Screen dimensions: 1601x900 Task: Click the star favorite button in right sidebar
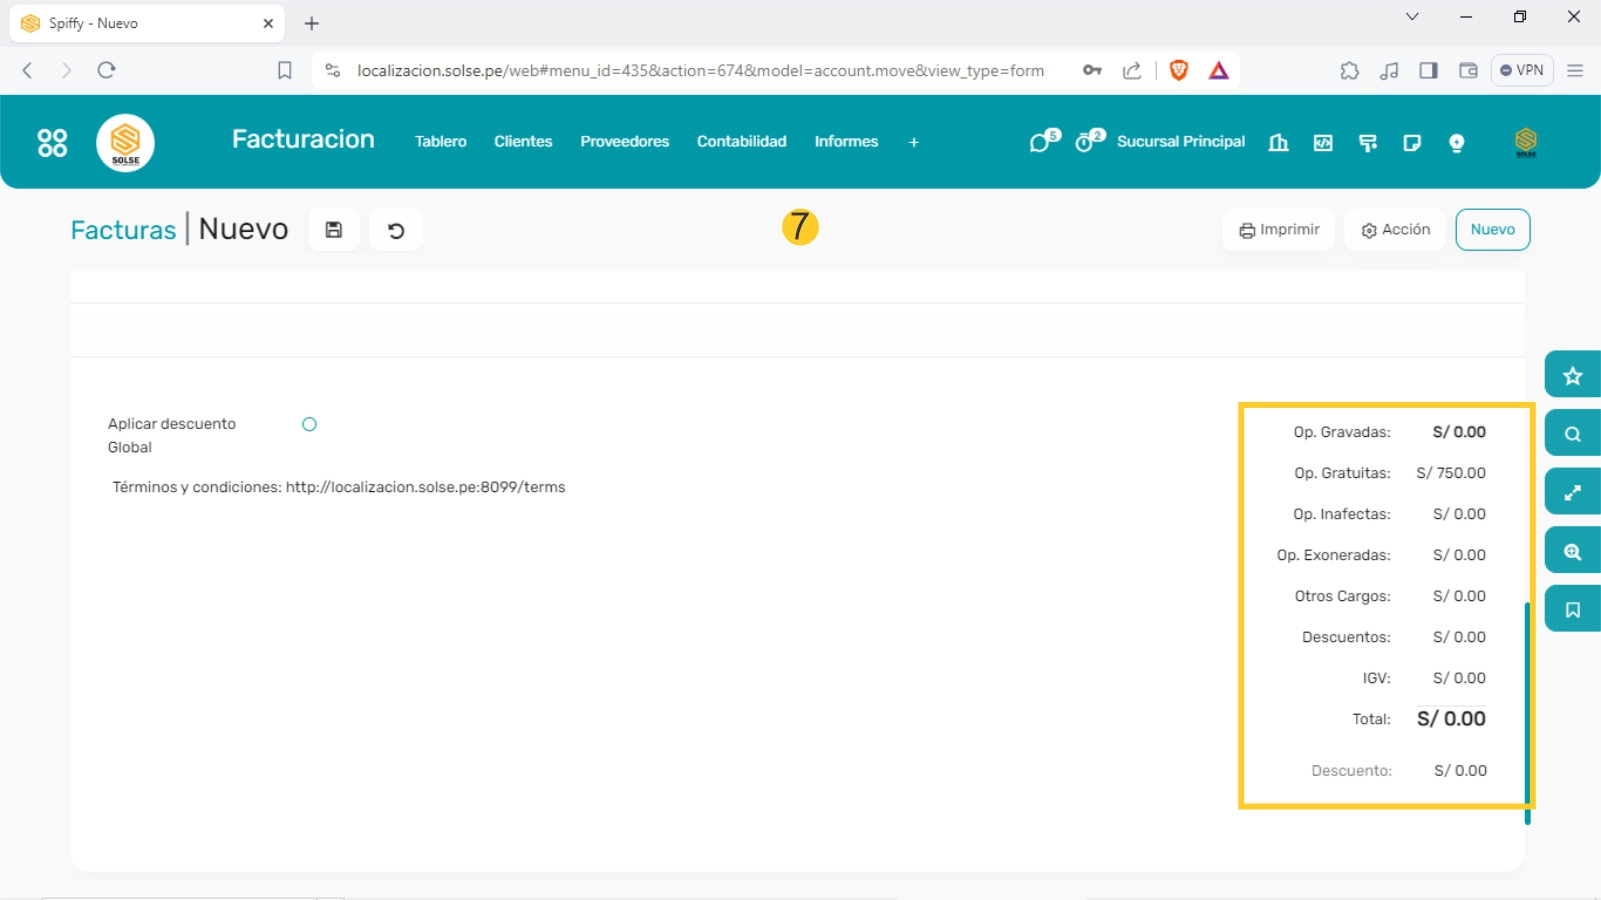(1572, 376)
